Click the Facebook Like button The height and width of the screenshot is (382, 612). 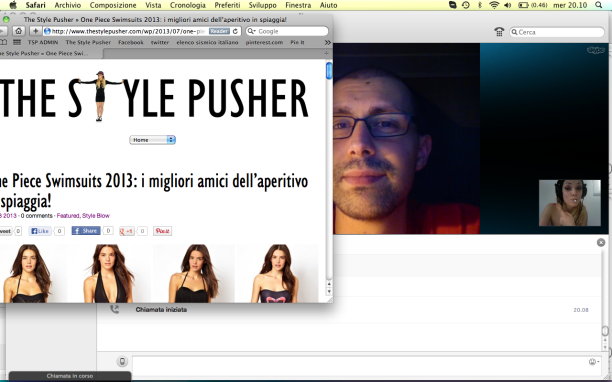click(41, 231)
